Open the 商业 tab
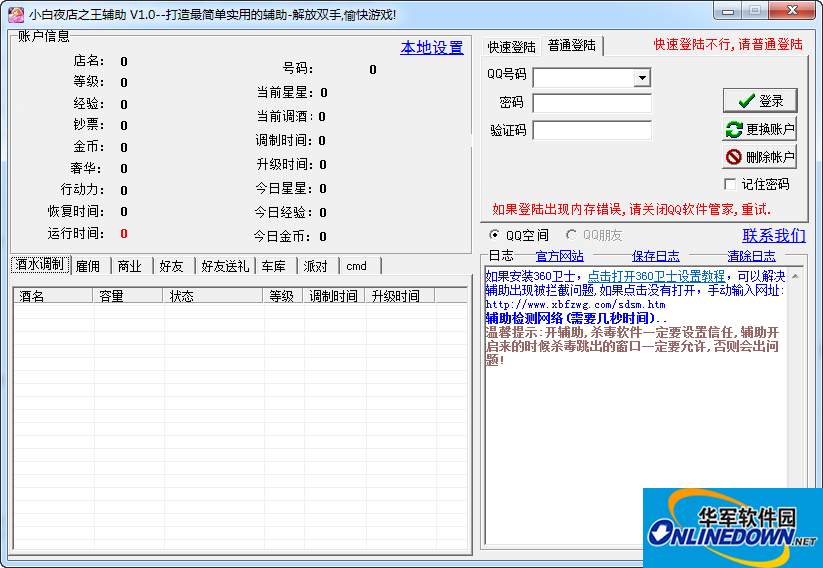This screenshot has height=568, width=823. click(x=132, y=266)
